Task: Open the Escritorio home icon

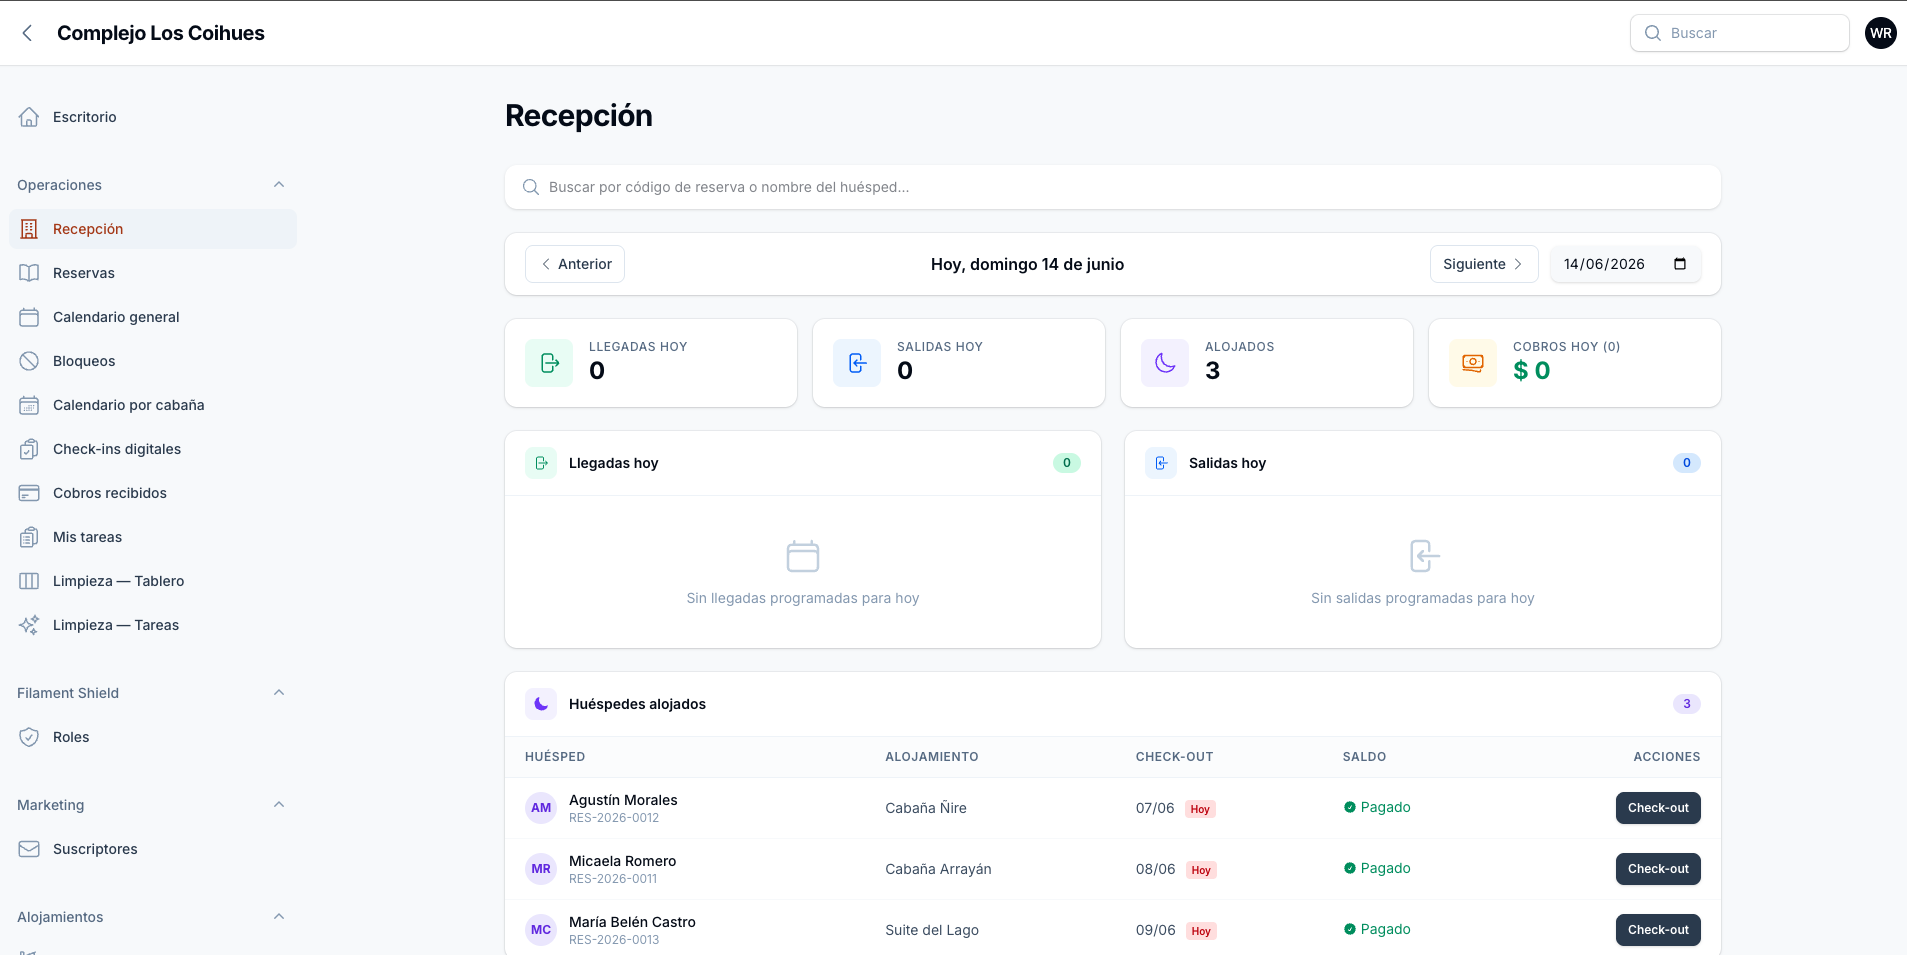Action: 29,117
